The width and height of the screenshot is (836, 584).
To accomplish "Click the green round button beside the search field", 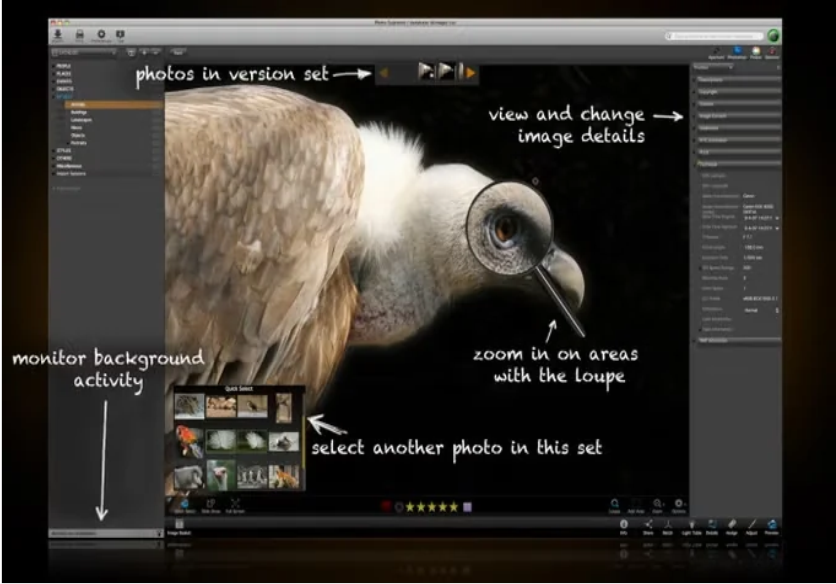I will coord(773,36).
